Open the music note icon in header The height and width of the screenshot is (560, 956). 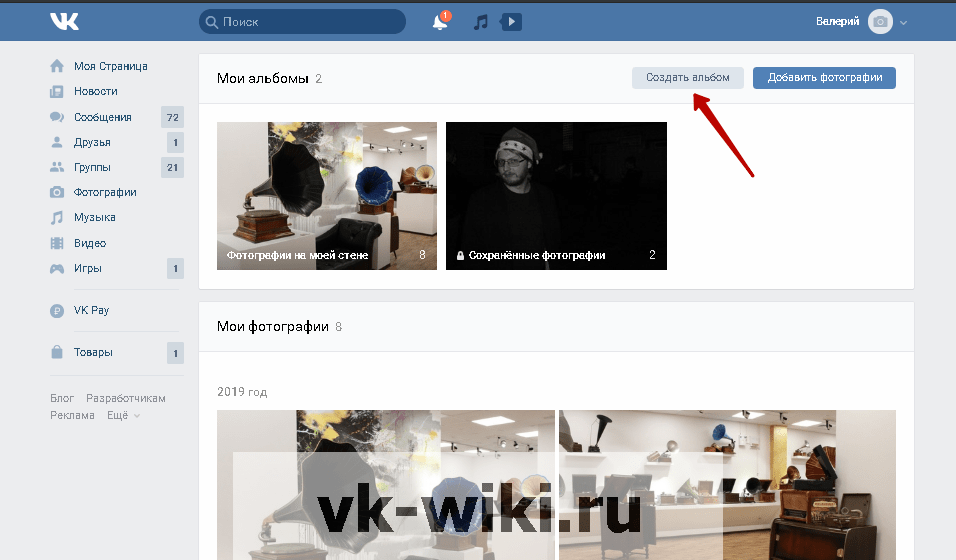pyautogui.click(x=481, y=22)
